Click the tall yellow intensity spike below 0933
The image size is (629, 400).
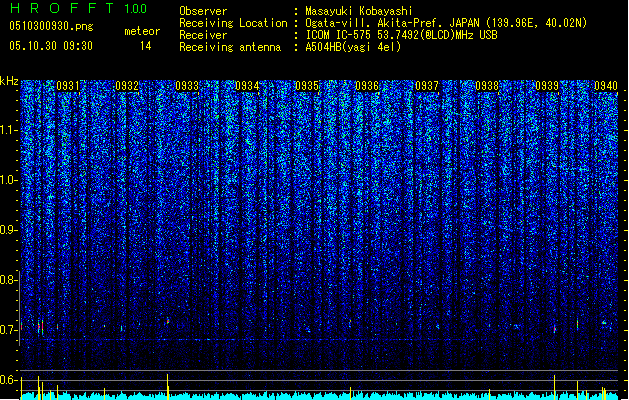[x=168, y=387]
